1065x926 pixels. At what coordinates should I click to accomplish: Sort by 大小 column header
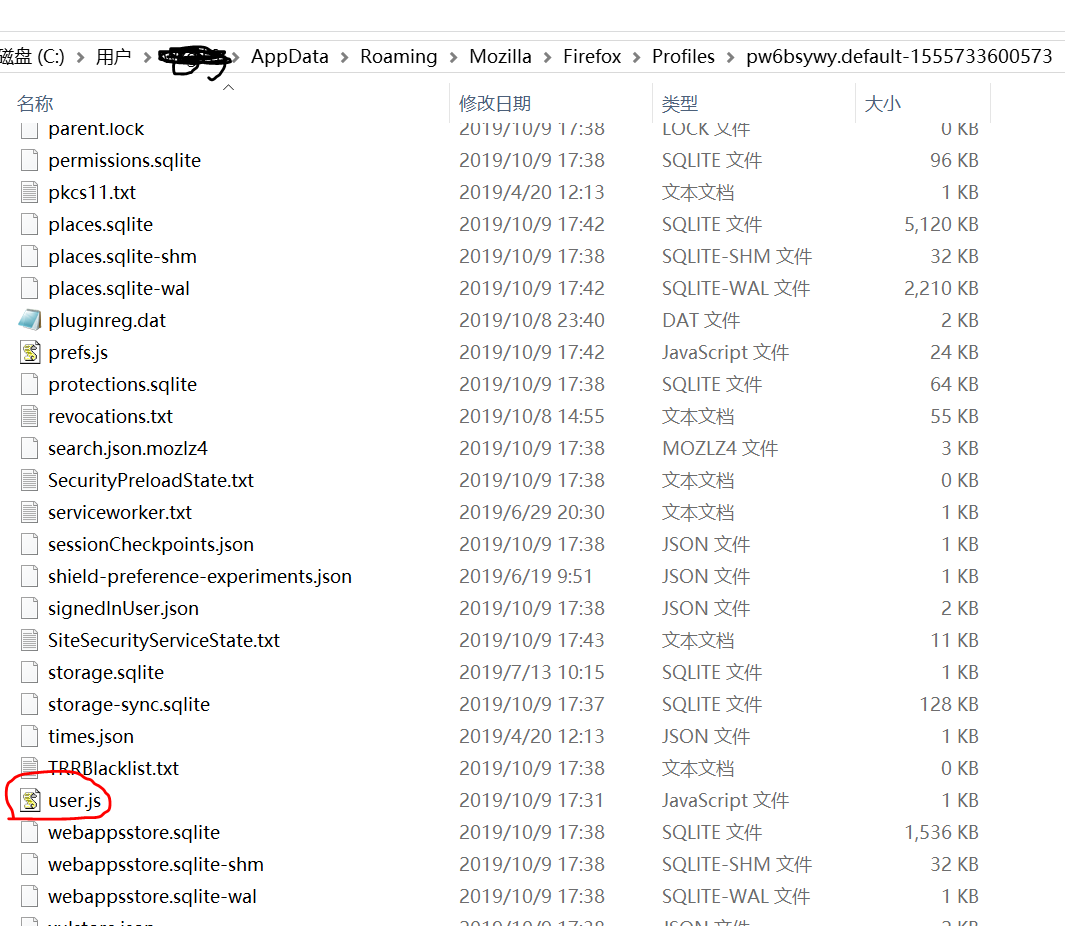click(882, 103)
